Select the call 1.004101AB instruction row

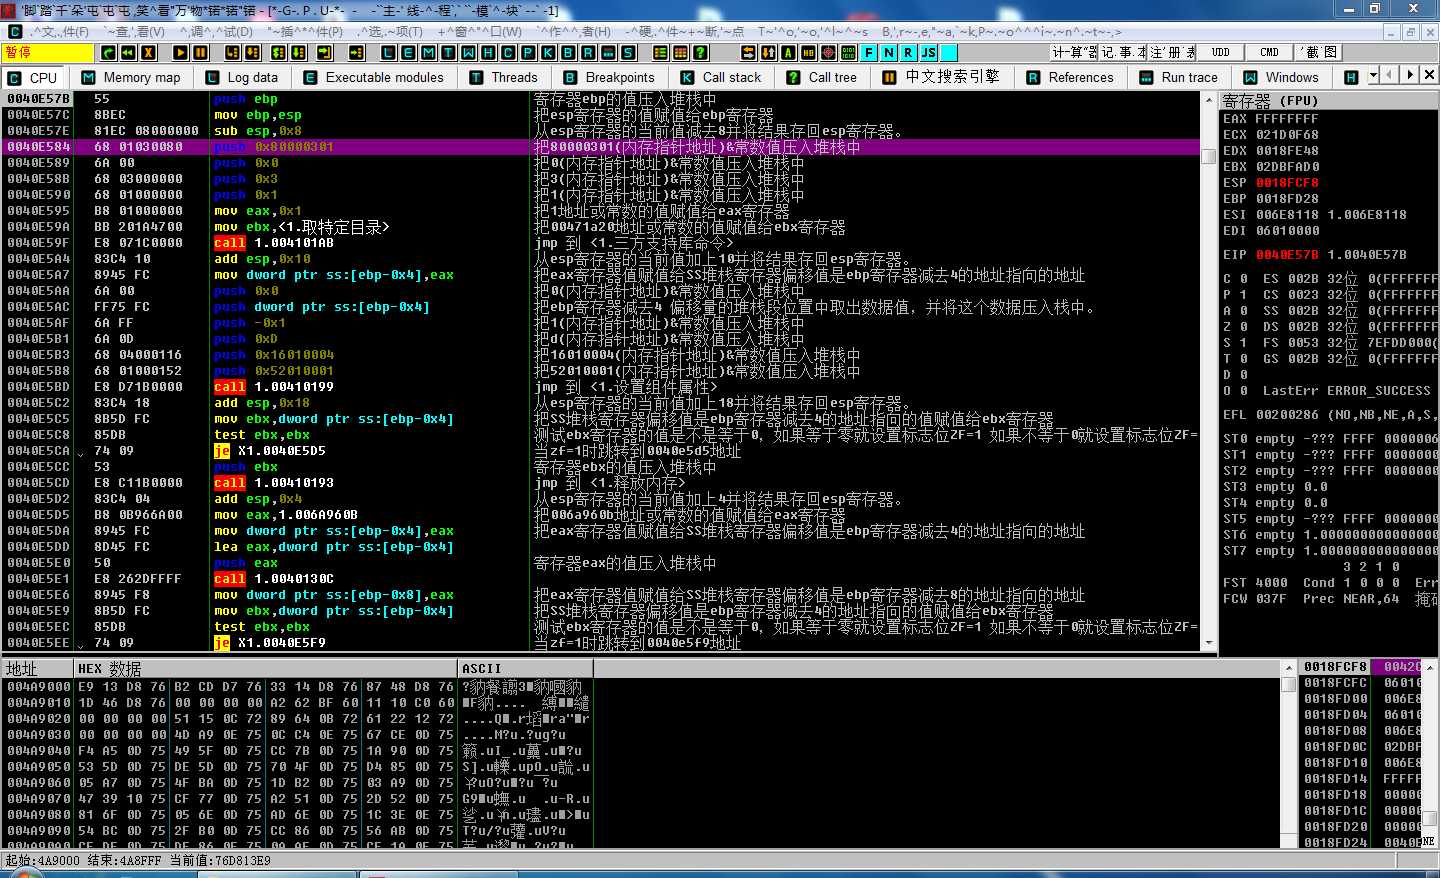pos(602,243)
